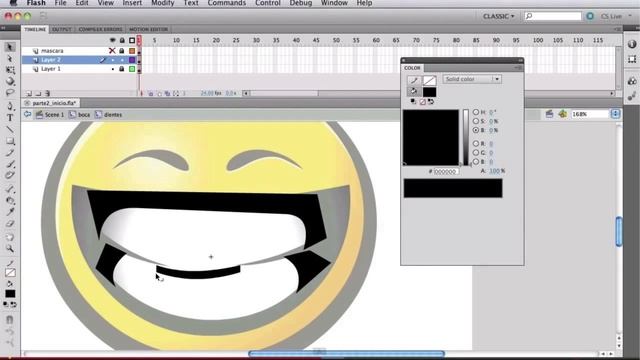This screenshot has width=640, height=360.
Task: Select the H hue radio button
Action: (x=476, y=112)
